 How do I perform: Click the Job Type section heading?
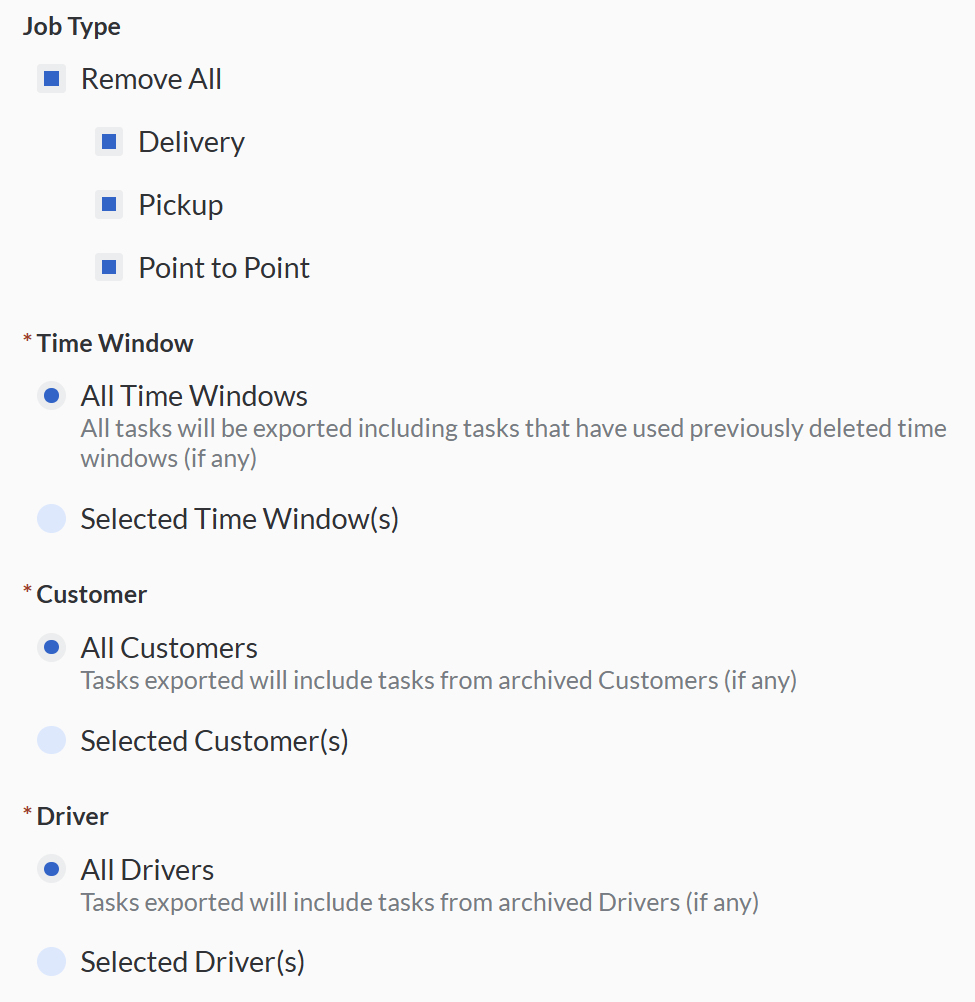[x=72, y=27]
